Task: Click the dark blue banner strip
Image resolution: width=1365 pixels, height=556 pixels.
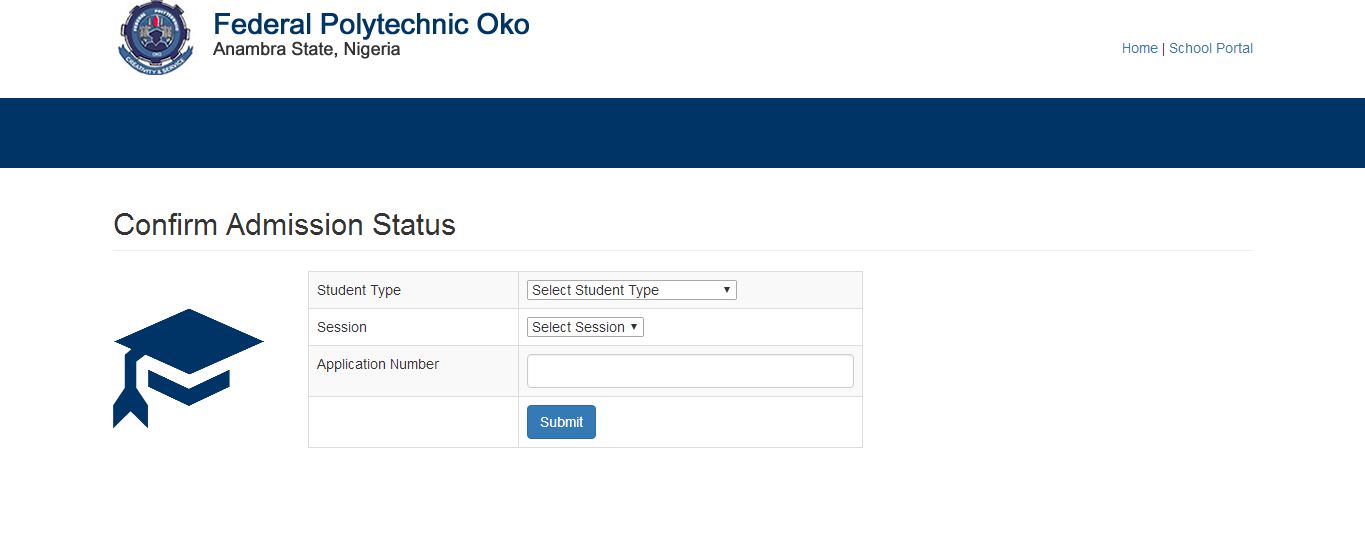Action: tap(682, 133)
